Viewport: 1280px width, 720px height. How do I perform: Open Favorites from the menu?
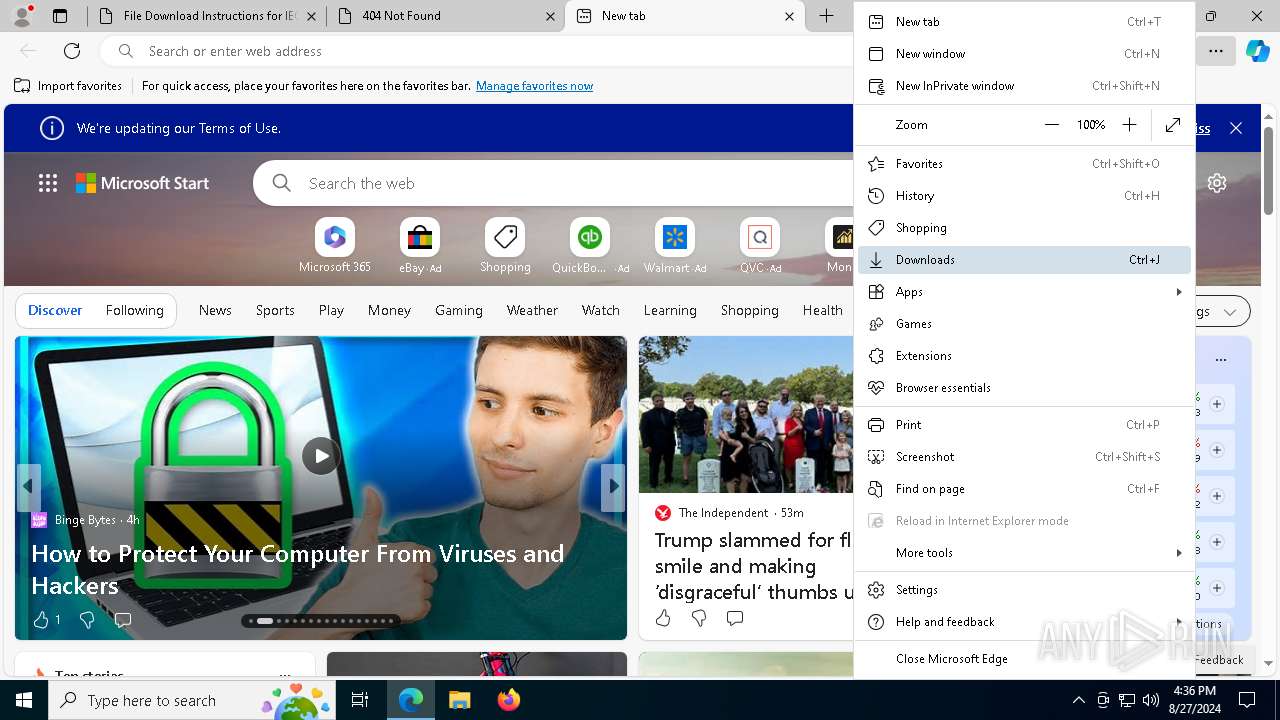1024,164
